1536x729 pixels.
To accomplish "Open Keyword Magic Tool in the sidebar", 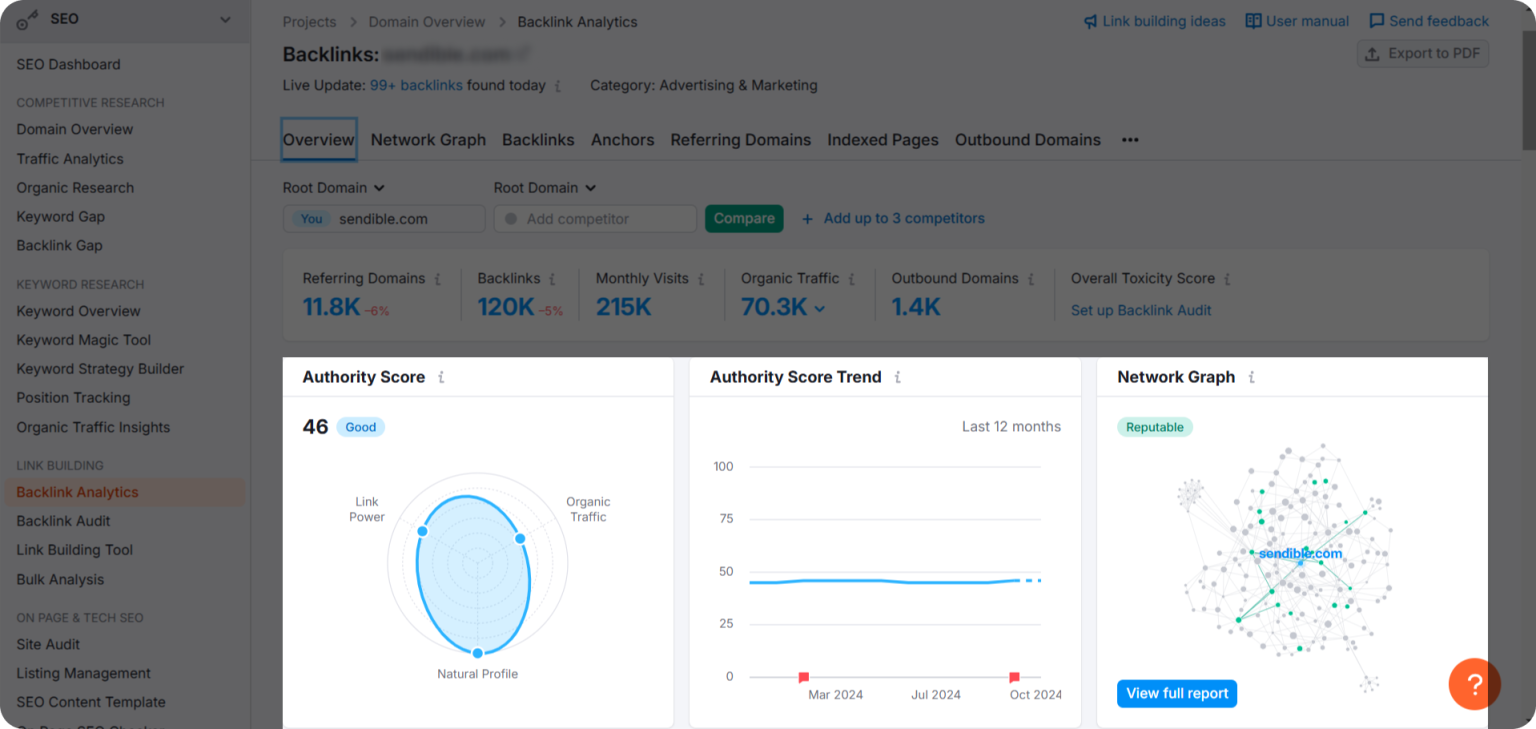I will [x=84, y=340].
